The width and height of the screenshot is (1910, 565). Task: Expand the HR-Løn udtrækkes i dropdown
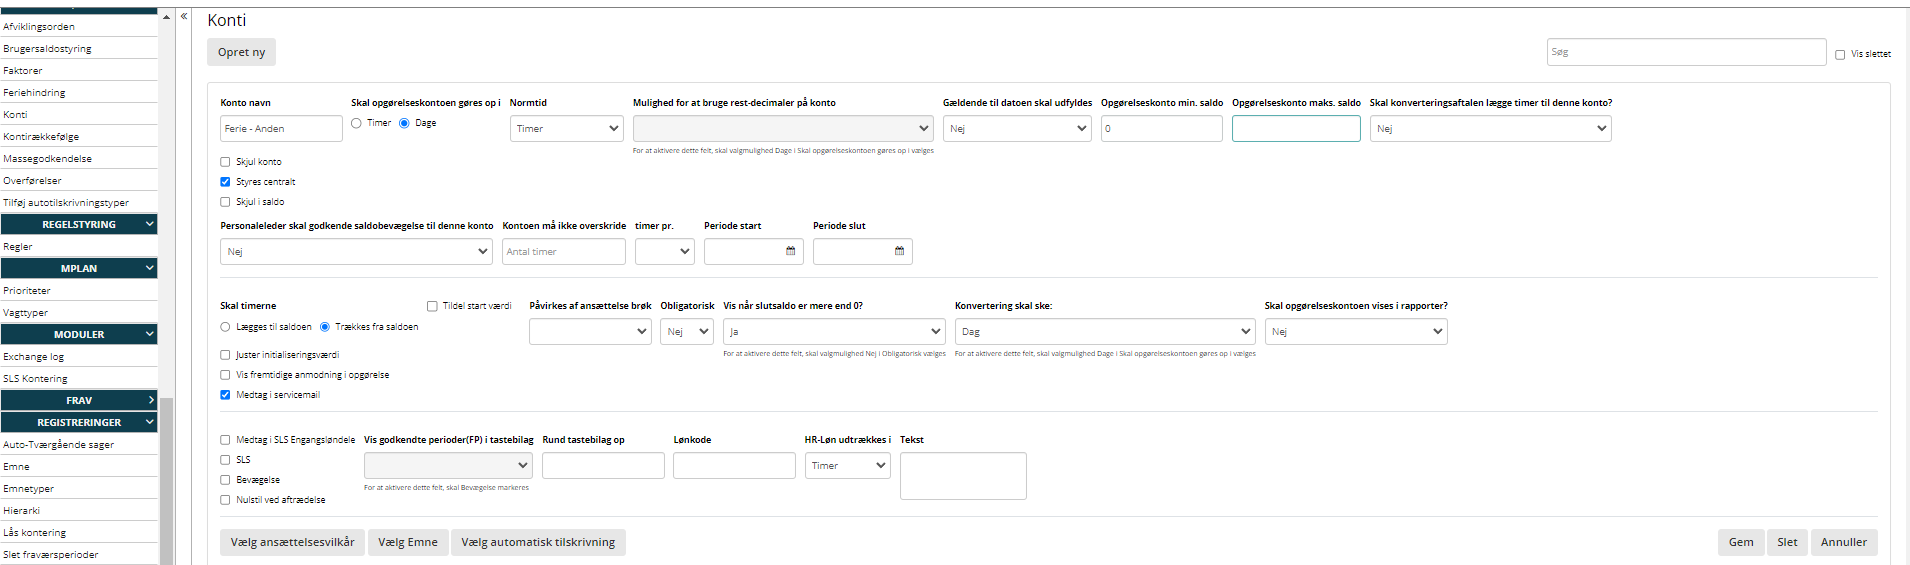pyautogui.click(x=847, y=466)
